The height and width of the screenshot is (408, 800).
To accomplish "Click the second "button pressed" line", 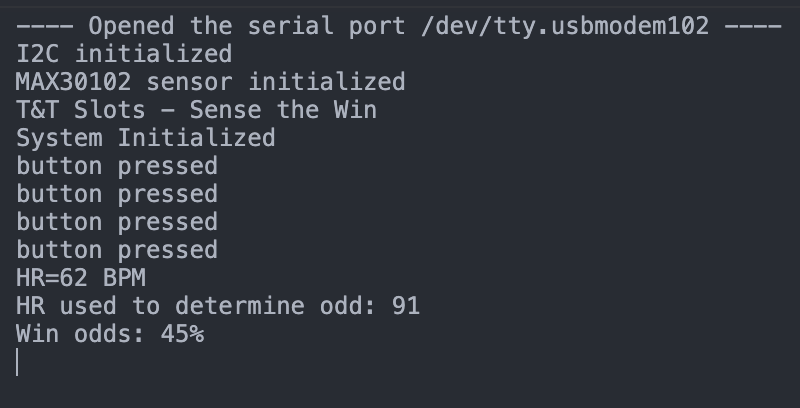I will click(x=116, y=193).
